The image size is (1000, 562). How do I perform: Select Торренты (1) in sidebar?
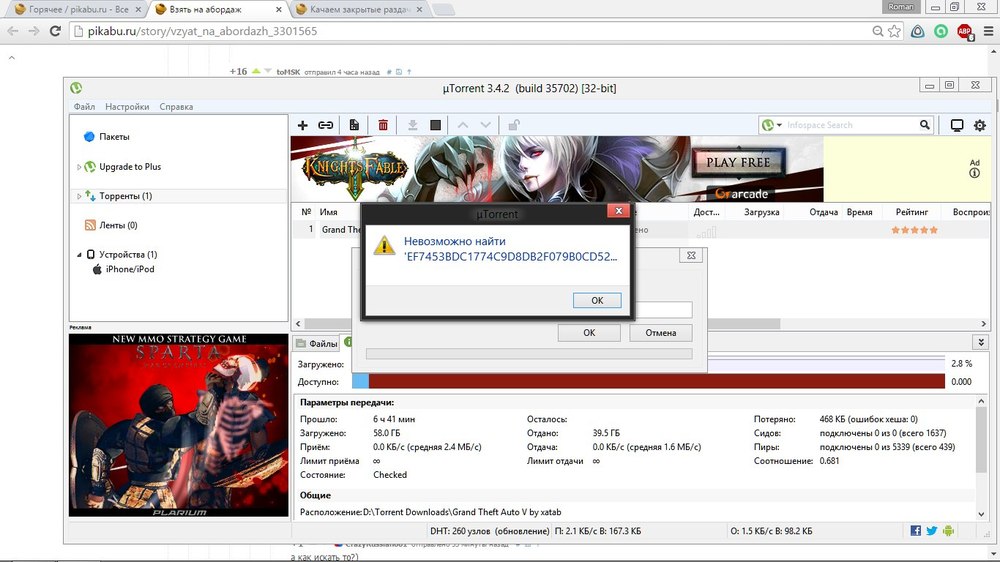[x=126, y=196]
